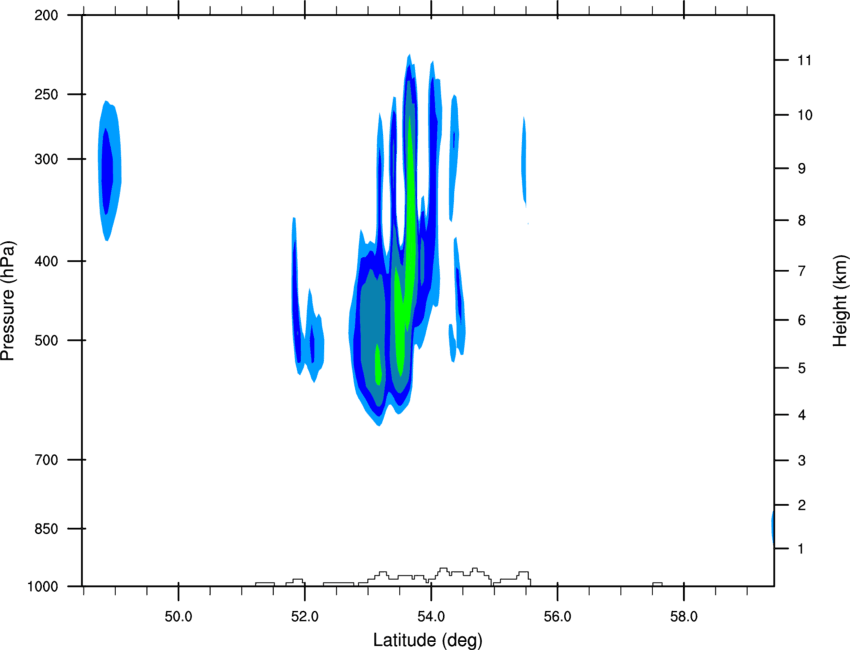Image resolution: width=850 pixels, height=650 pixels.
Task: Pick the 11 km height label
Action: click(804, 60)
